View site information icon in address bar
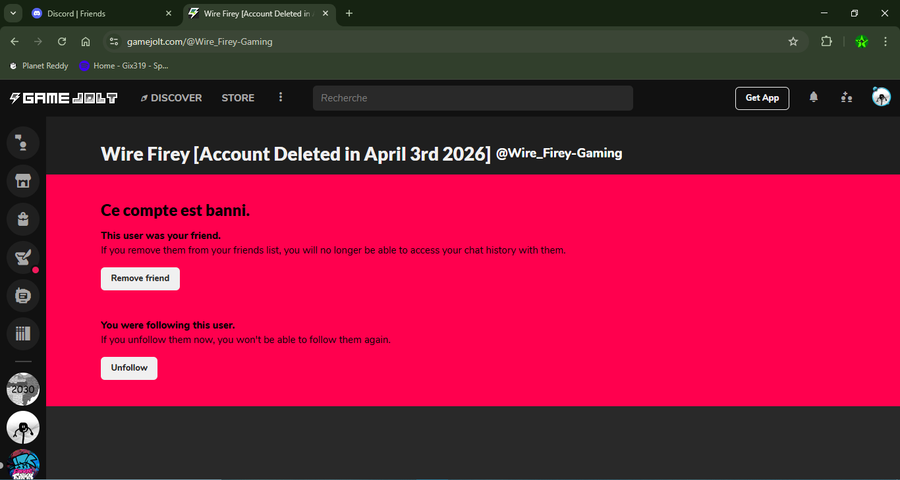The height and width of the screenshot is (480, 900). point(114,41)
